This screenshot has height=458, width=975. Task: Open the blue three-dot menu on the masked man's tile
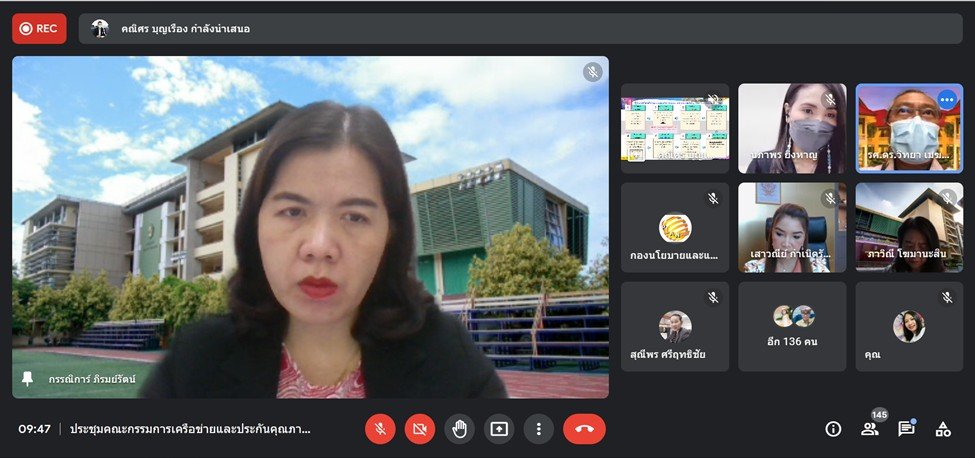(x=946, y=100)
